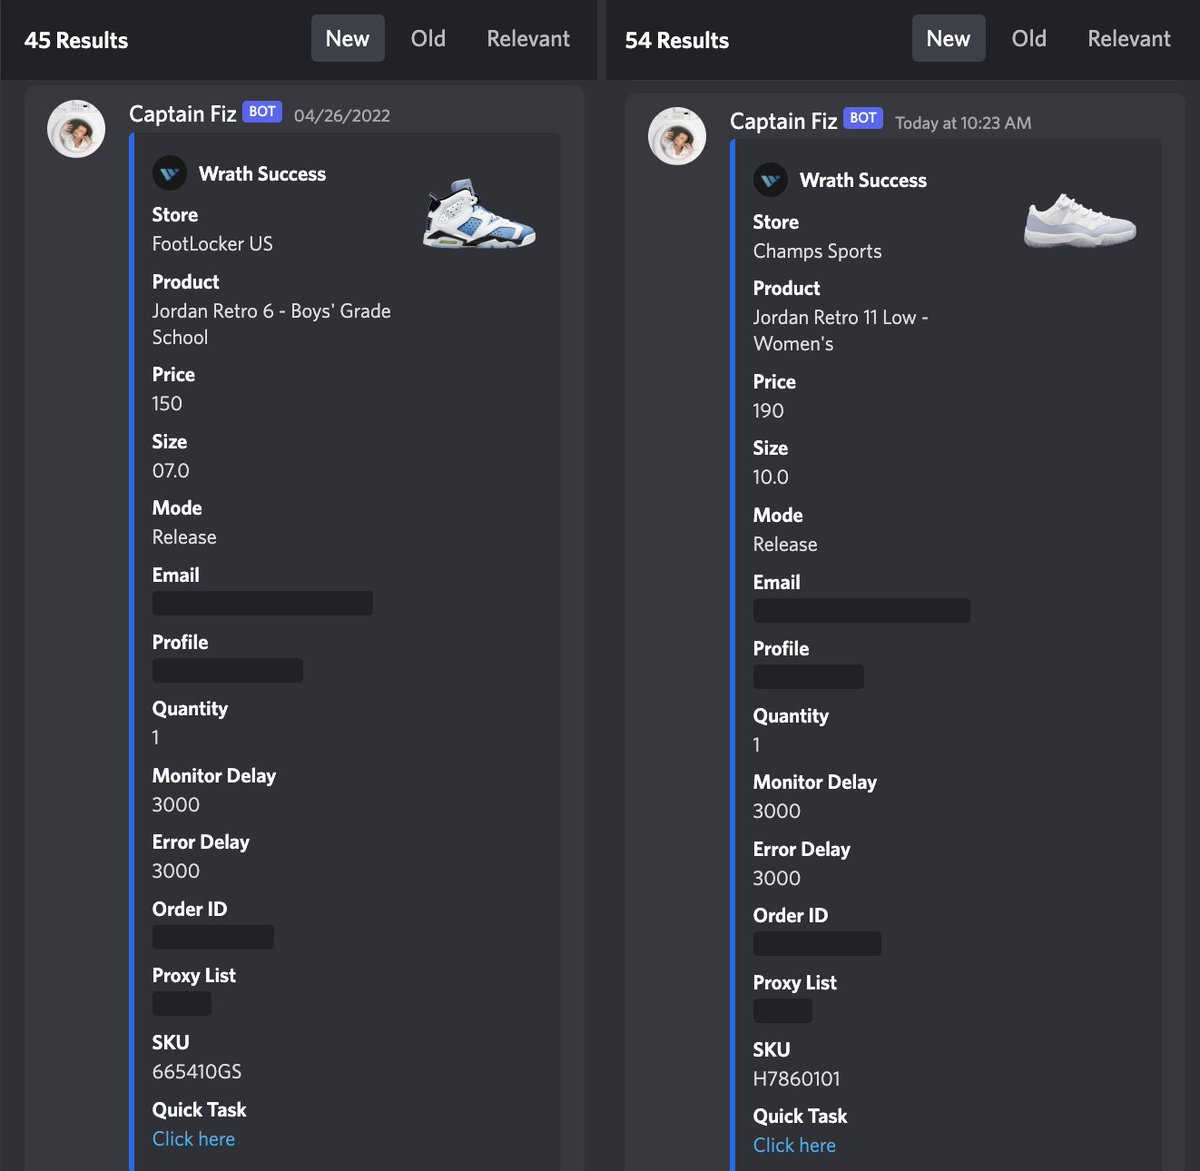This screenshot has width=1200, height=1171.
Task: Click price value 190
Action: coord(768,411)
